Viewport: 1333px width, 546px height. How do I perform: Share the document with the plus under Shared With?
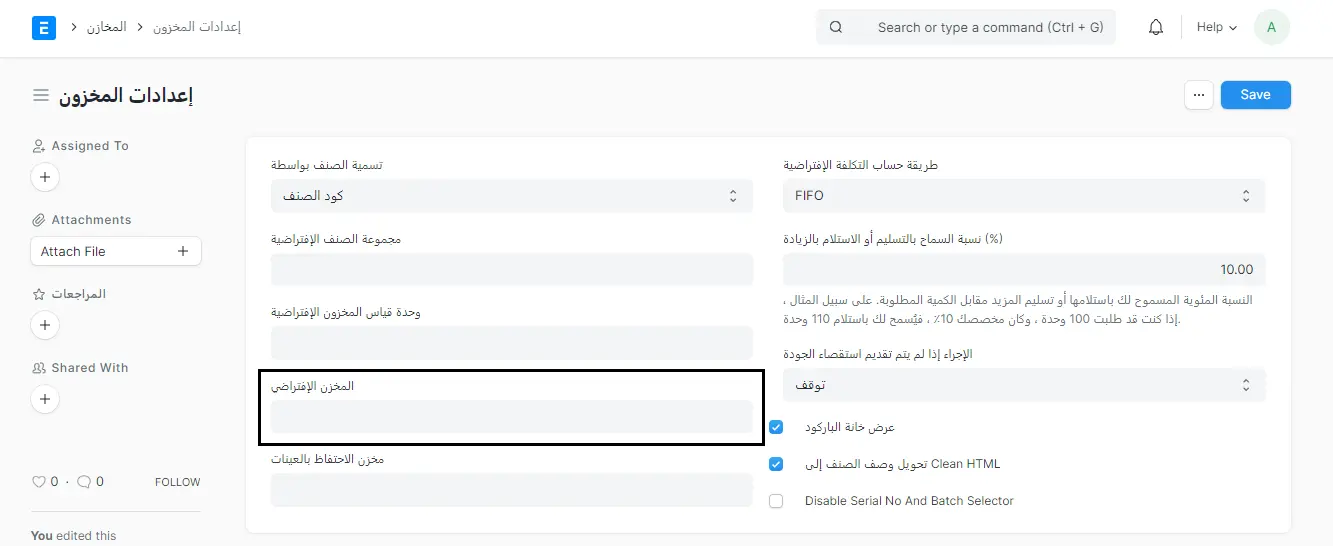pos(45,399)
